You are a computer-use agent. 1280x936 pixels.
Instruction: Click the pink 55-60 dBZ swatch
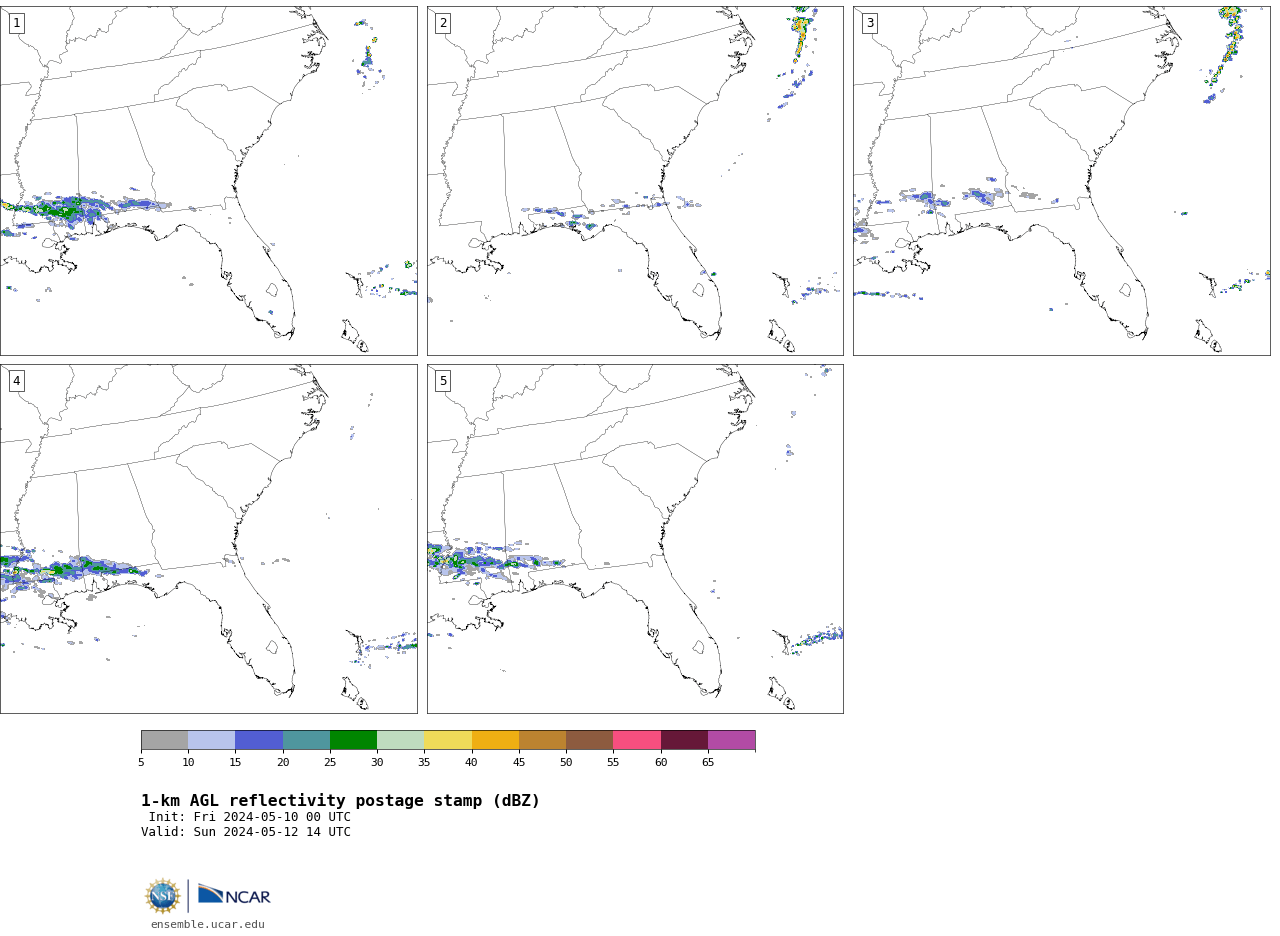pyautogui.click(x=637, y=740)
